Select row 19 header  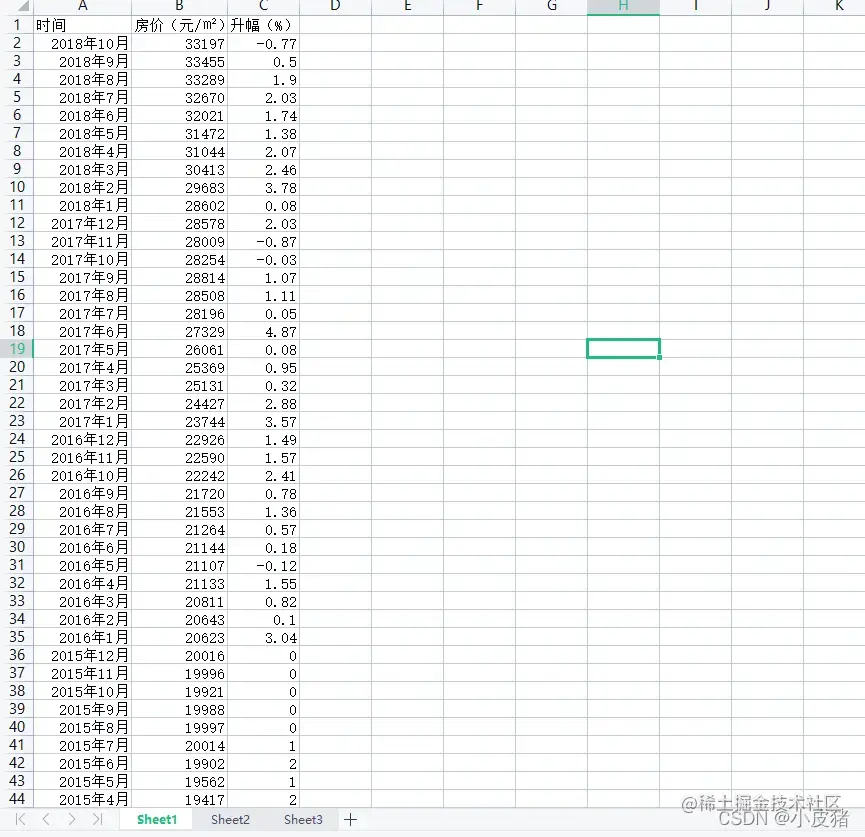click(17, 349)
